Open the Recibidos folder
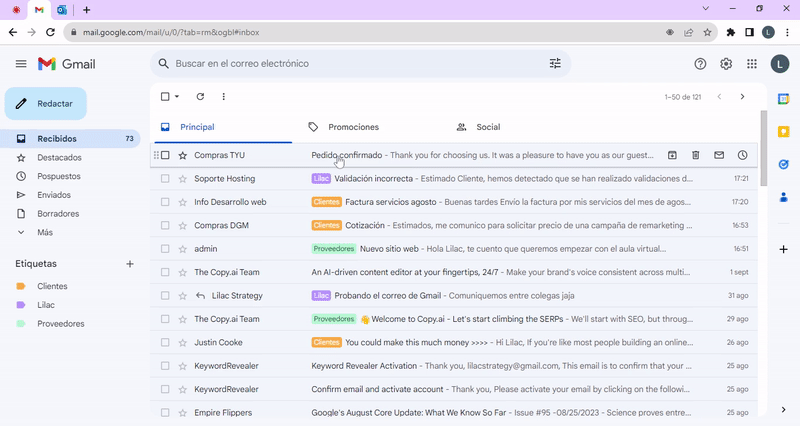 point(71,139)
